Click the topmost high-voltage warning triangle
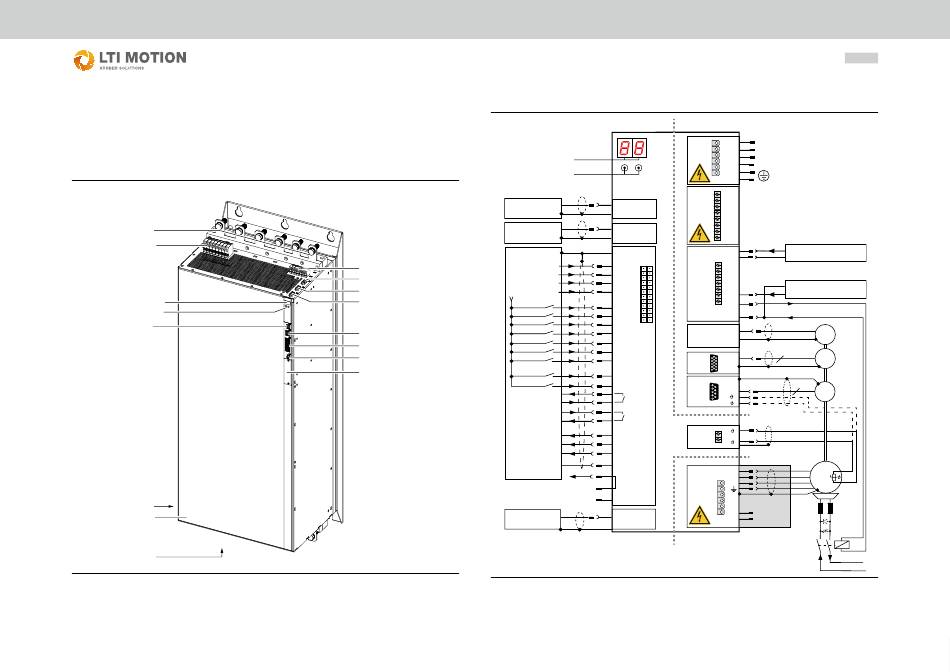 [700, 173]
